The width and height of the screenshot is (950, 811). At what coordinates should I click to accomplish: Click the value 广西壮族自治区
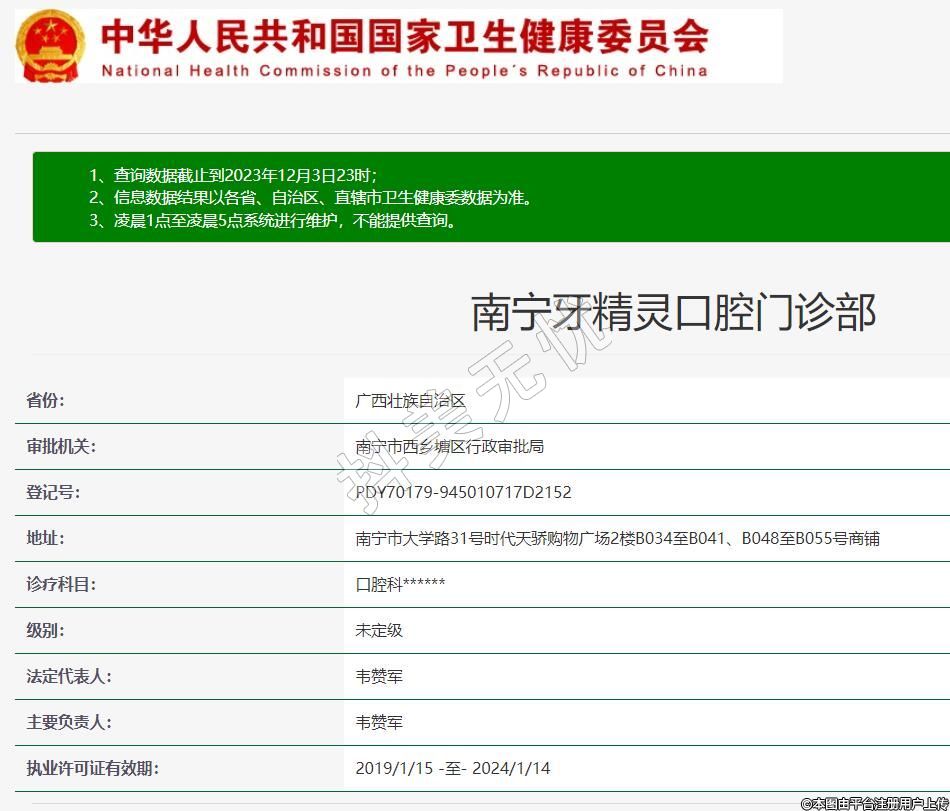pyautogui.click(x=411, y=400)
